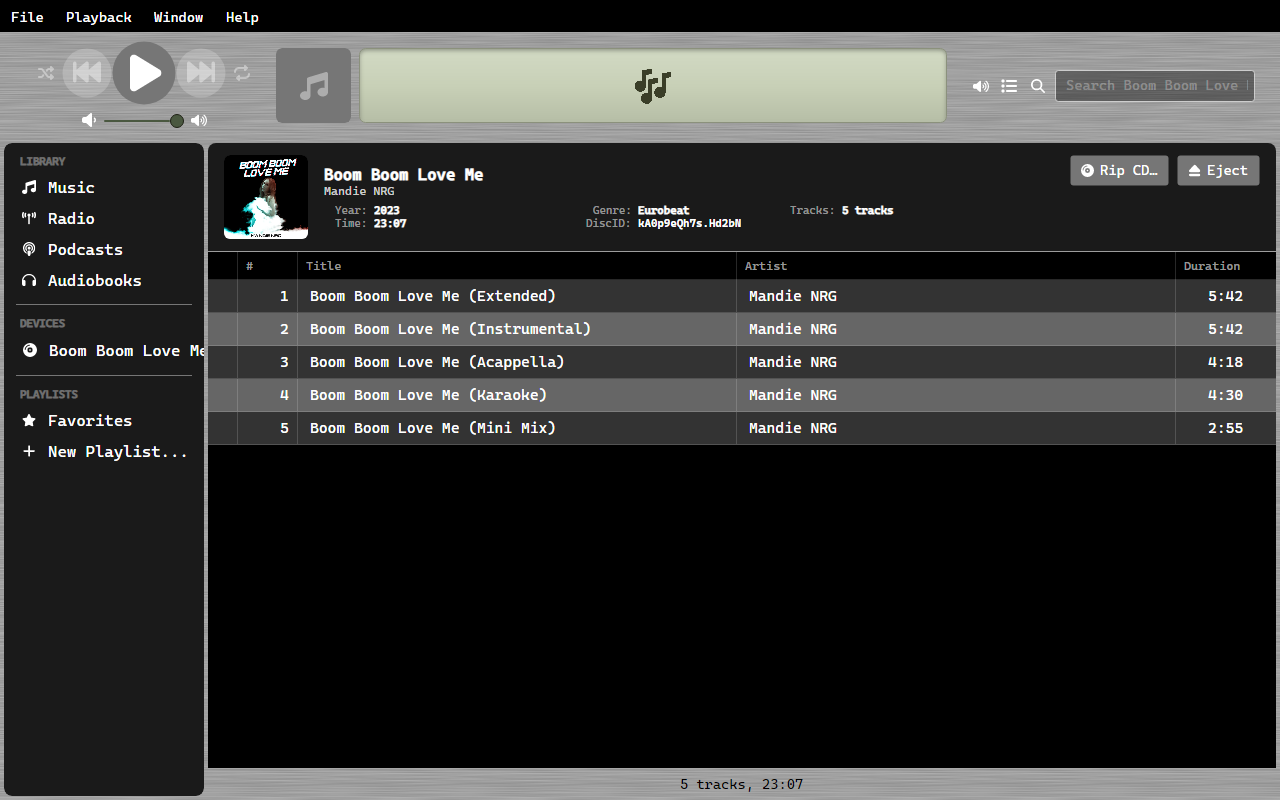The image size is (1280, 800).
Task: Create a New Playlist
Action: [x=106, y=451]
